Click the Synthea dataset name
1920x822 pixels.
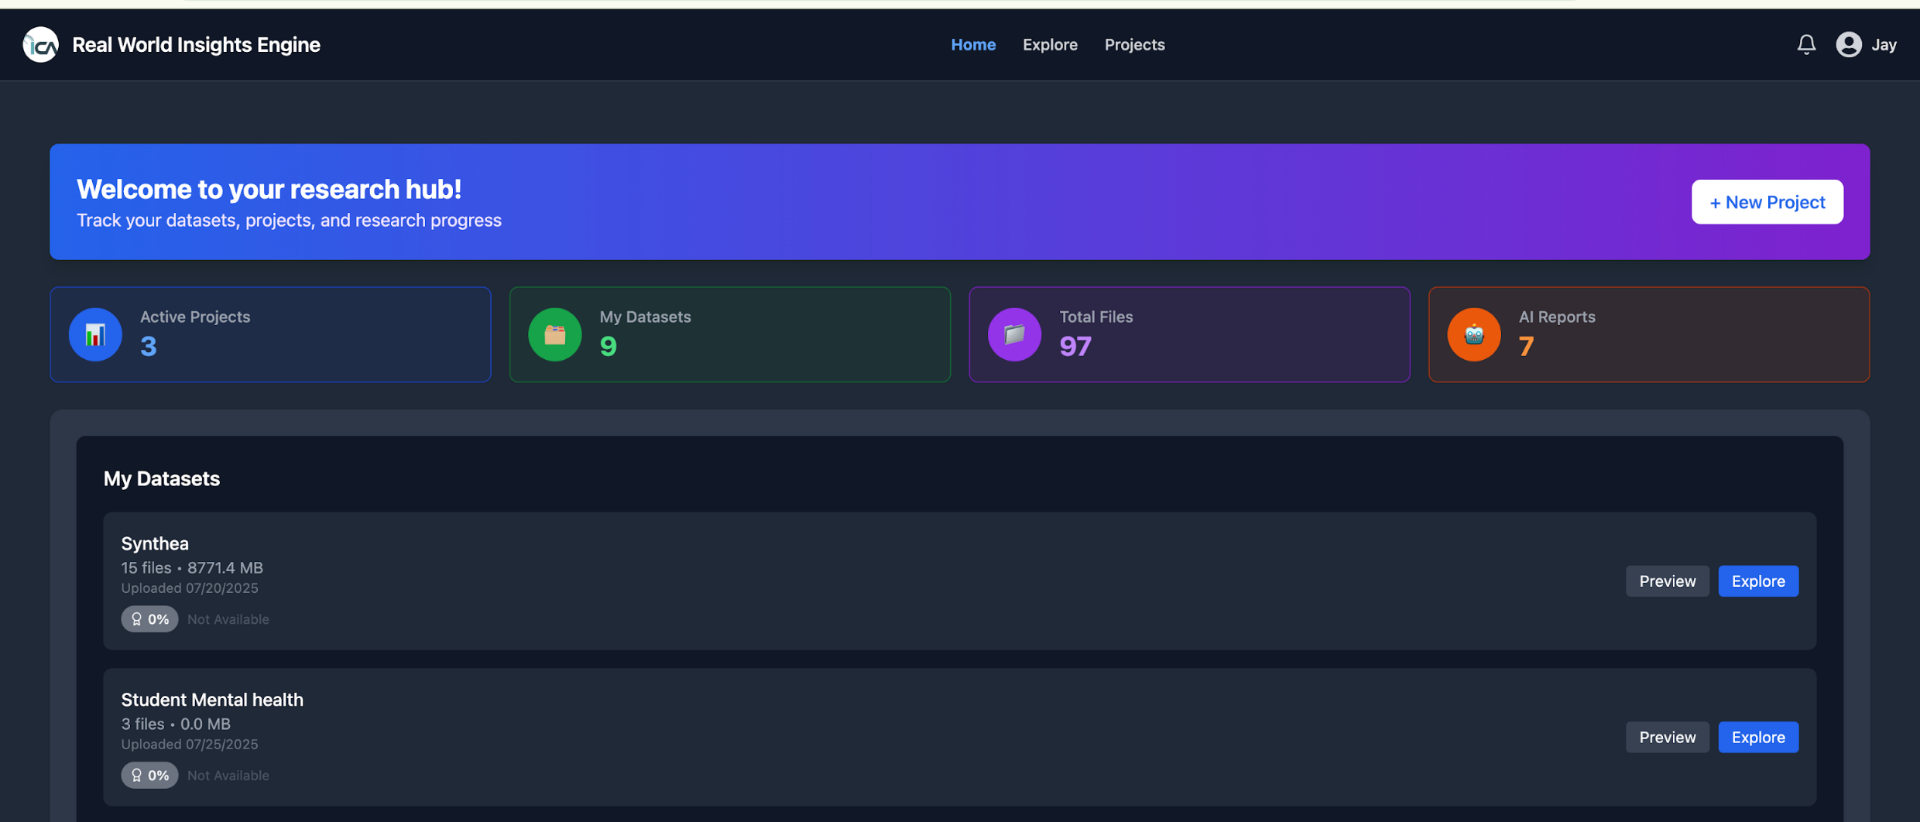coord(155,544)
